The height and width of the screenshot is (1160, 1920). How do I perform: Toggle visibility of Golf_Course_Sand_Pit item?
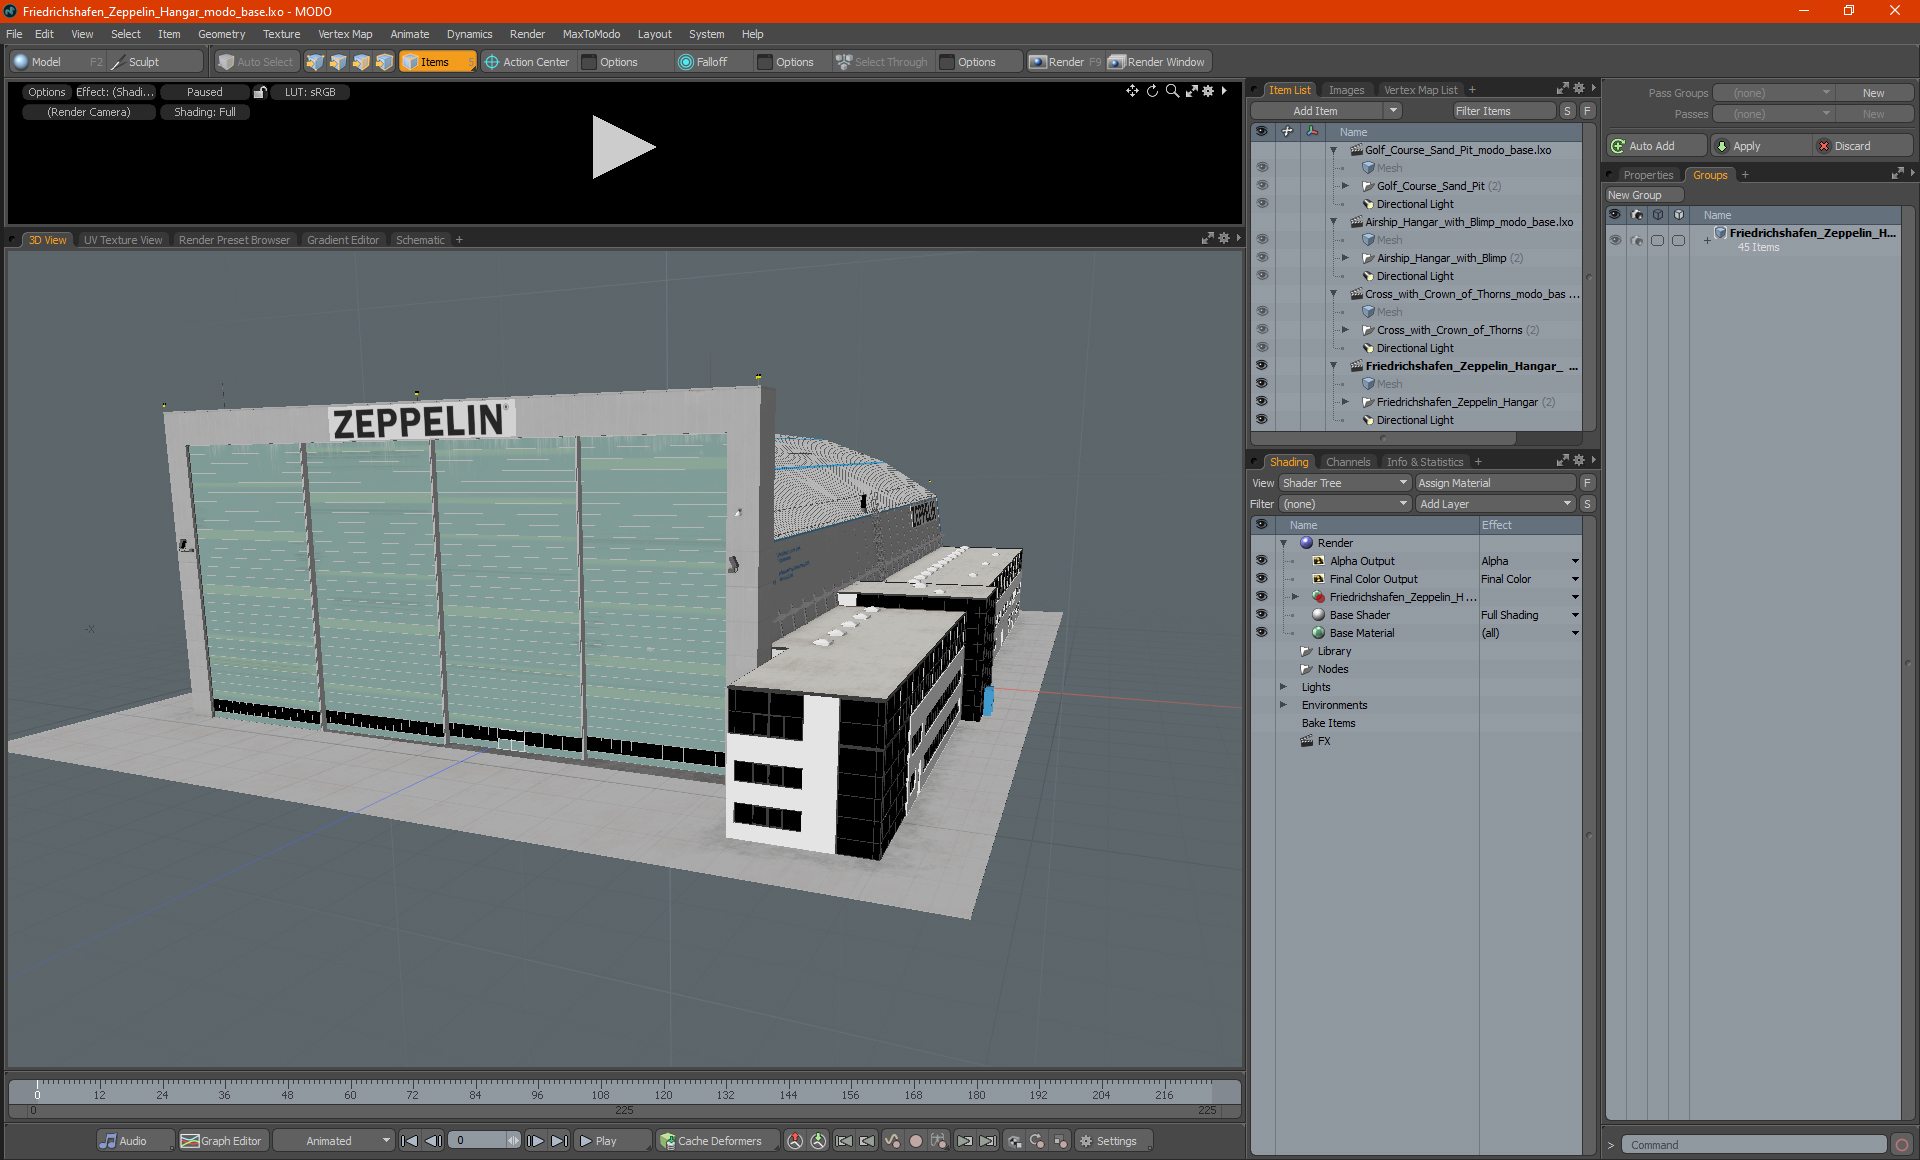click(1262, 186)
